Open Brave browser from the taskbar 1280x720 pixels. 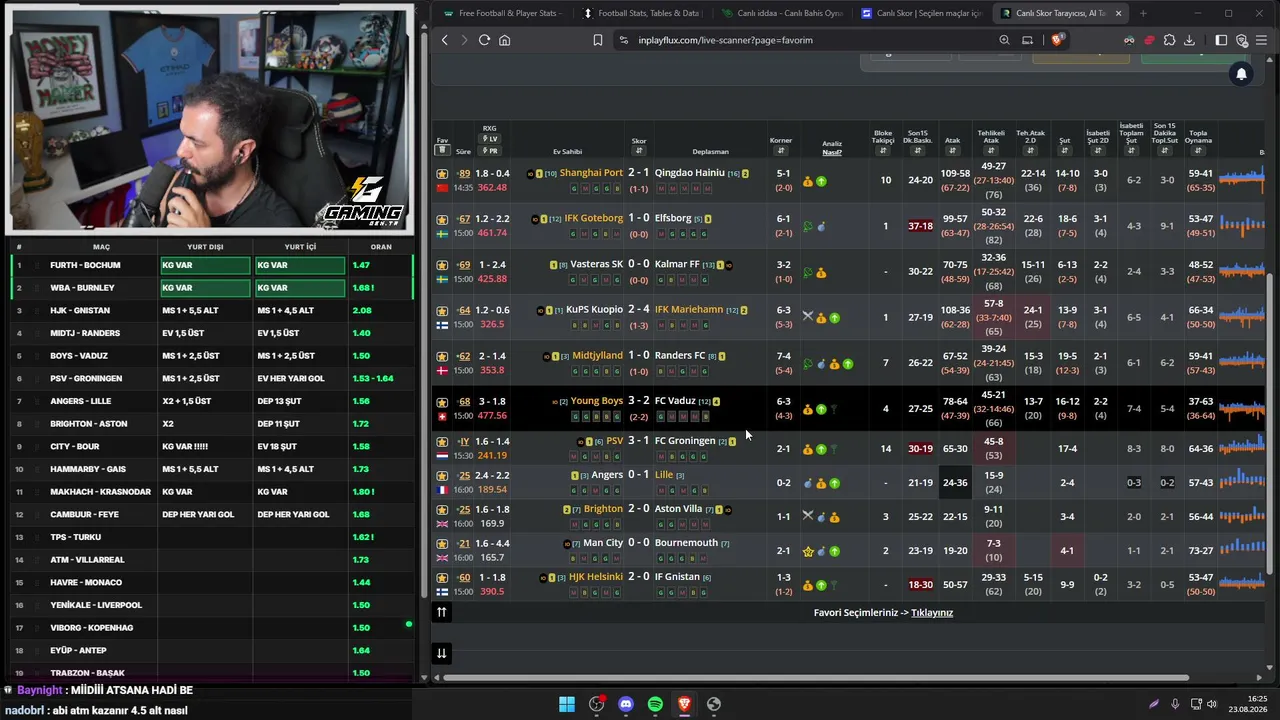click(x=684, y=704)
